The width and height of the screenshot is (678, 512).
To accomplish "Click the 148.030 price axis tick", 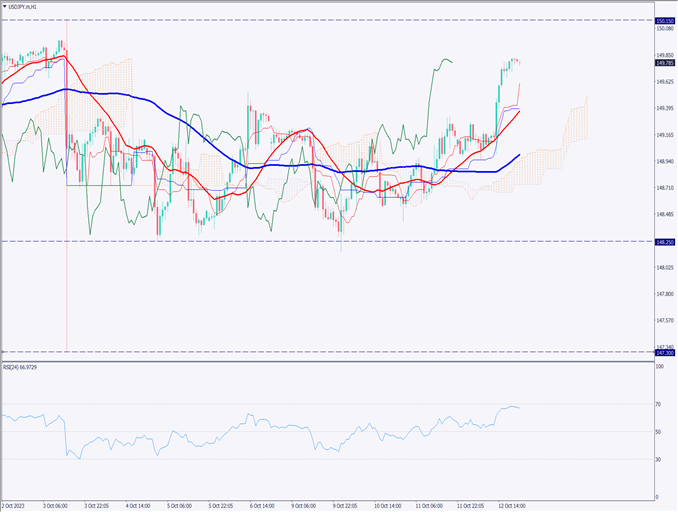I will [664, 267].
